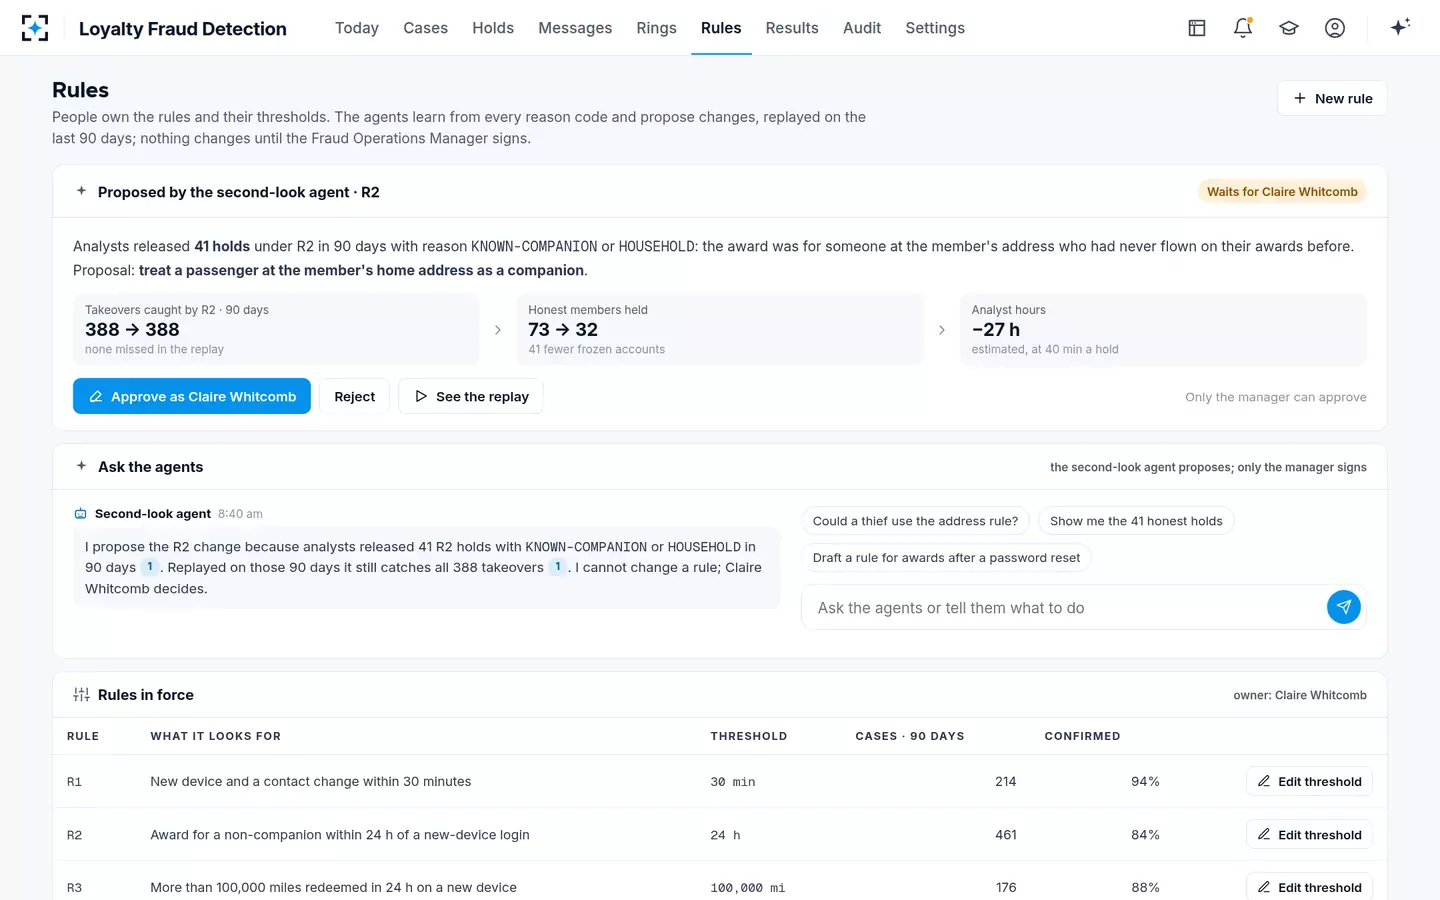The image size is (1440, 900).
Task: Create a New rule
Action: coord(1332,98)
